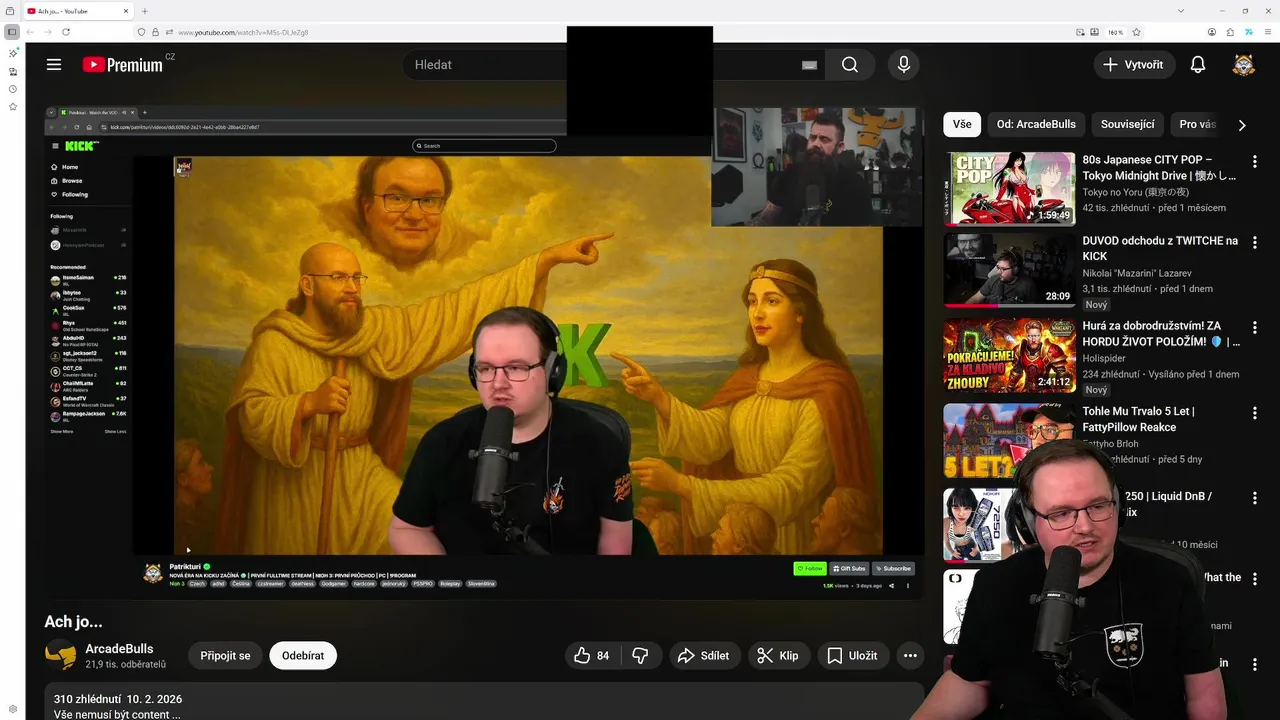This screenshot has height=720, width=1280.
Task: Reset zoom level 160 % indicator
Action: click(x=1114, y=32)
